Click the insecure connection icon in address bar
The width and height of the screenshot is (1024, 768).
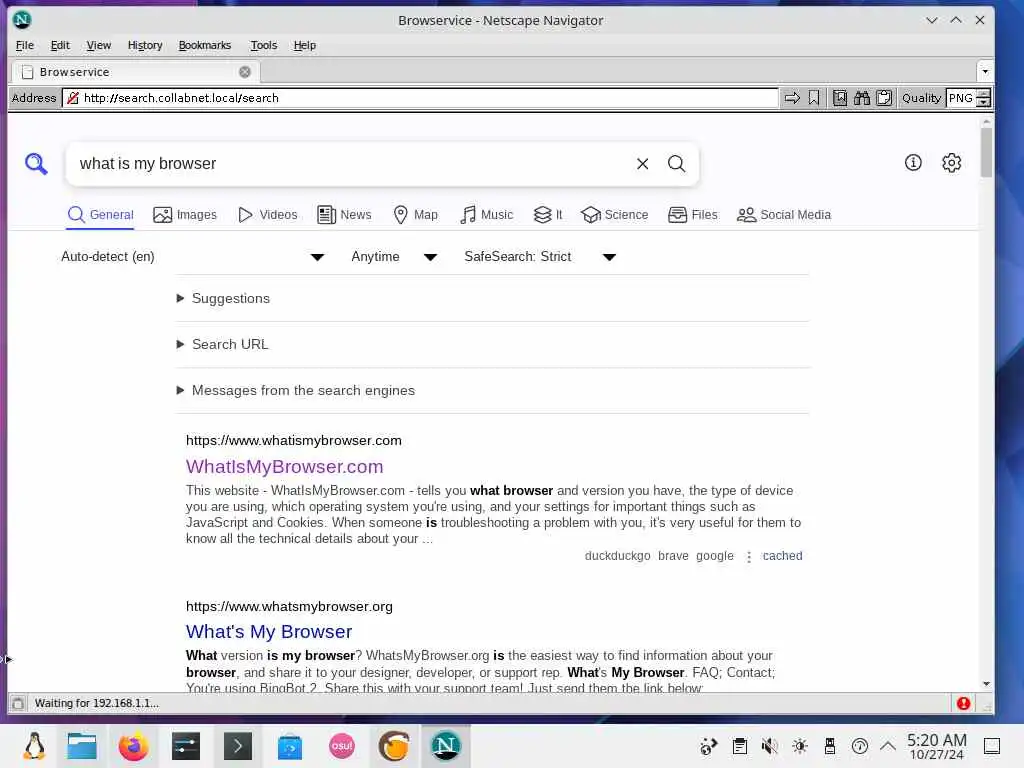[73, 98]
